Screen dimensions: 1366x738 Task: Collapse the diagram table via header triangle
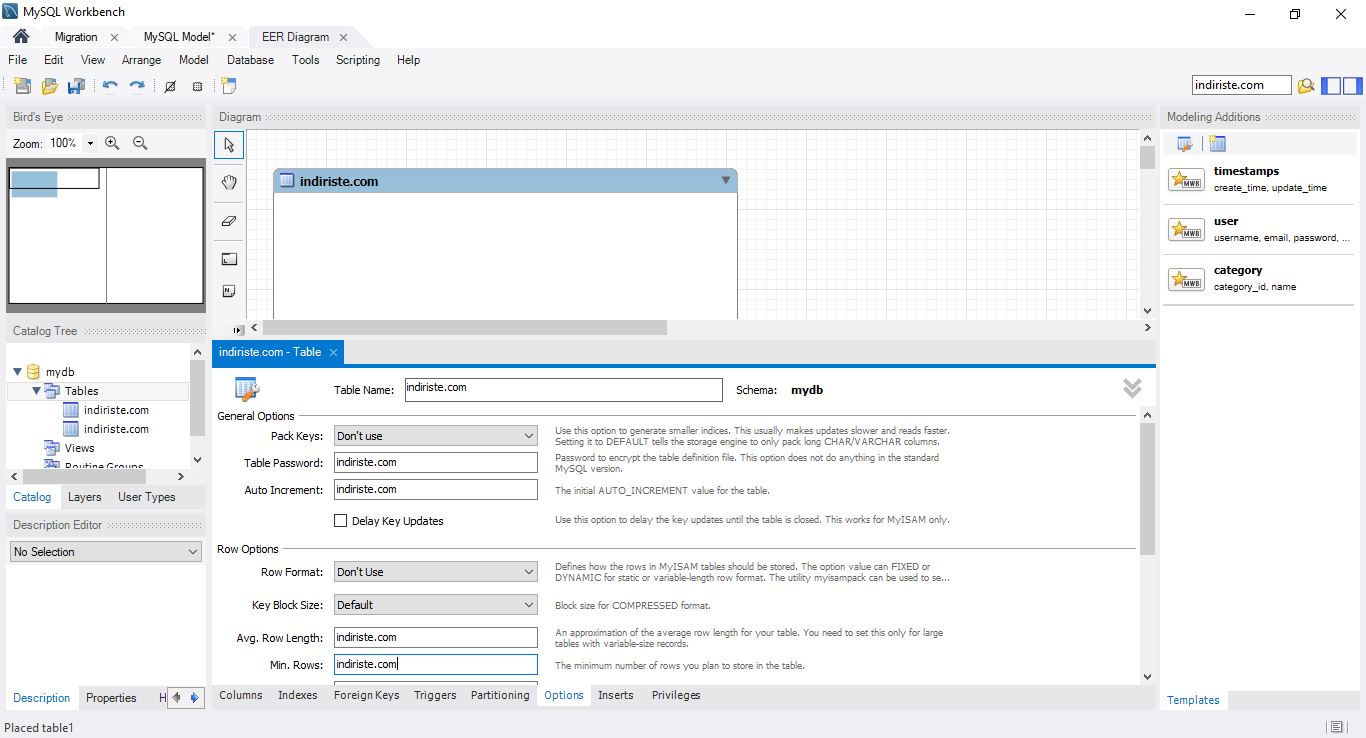(726, 181)
